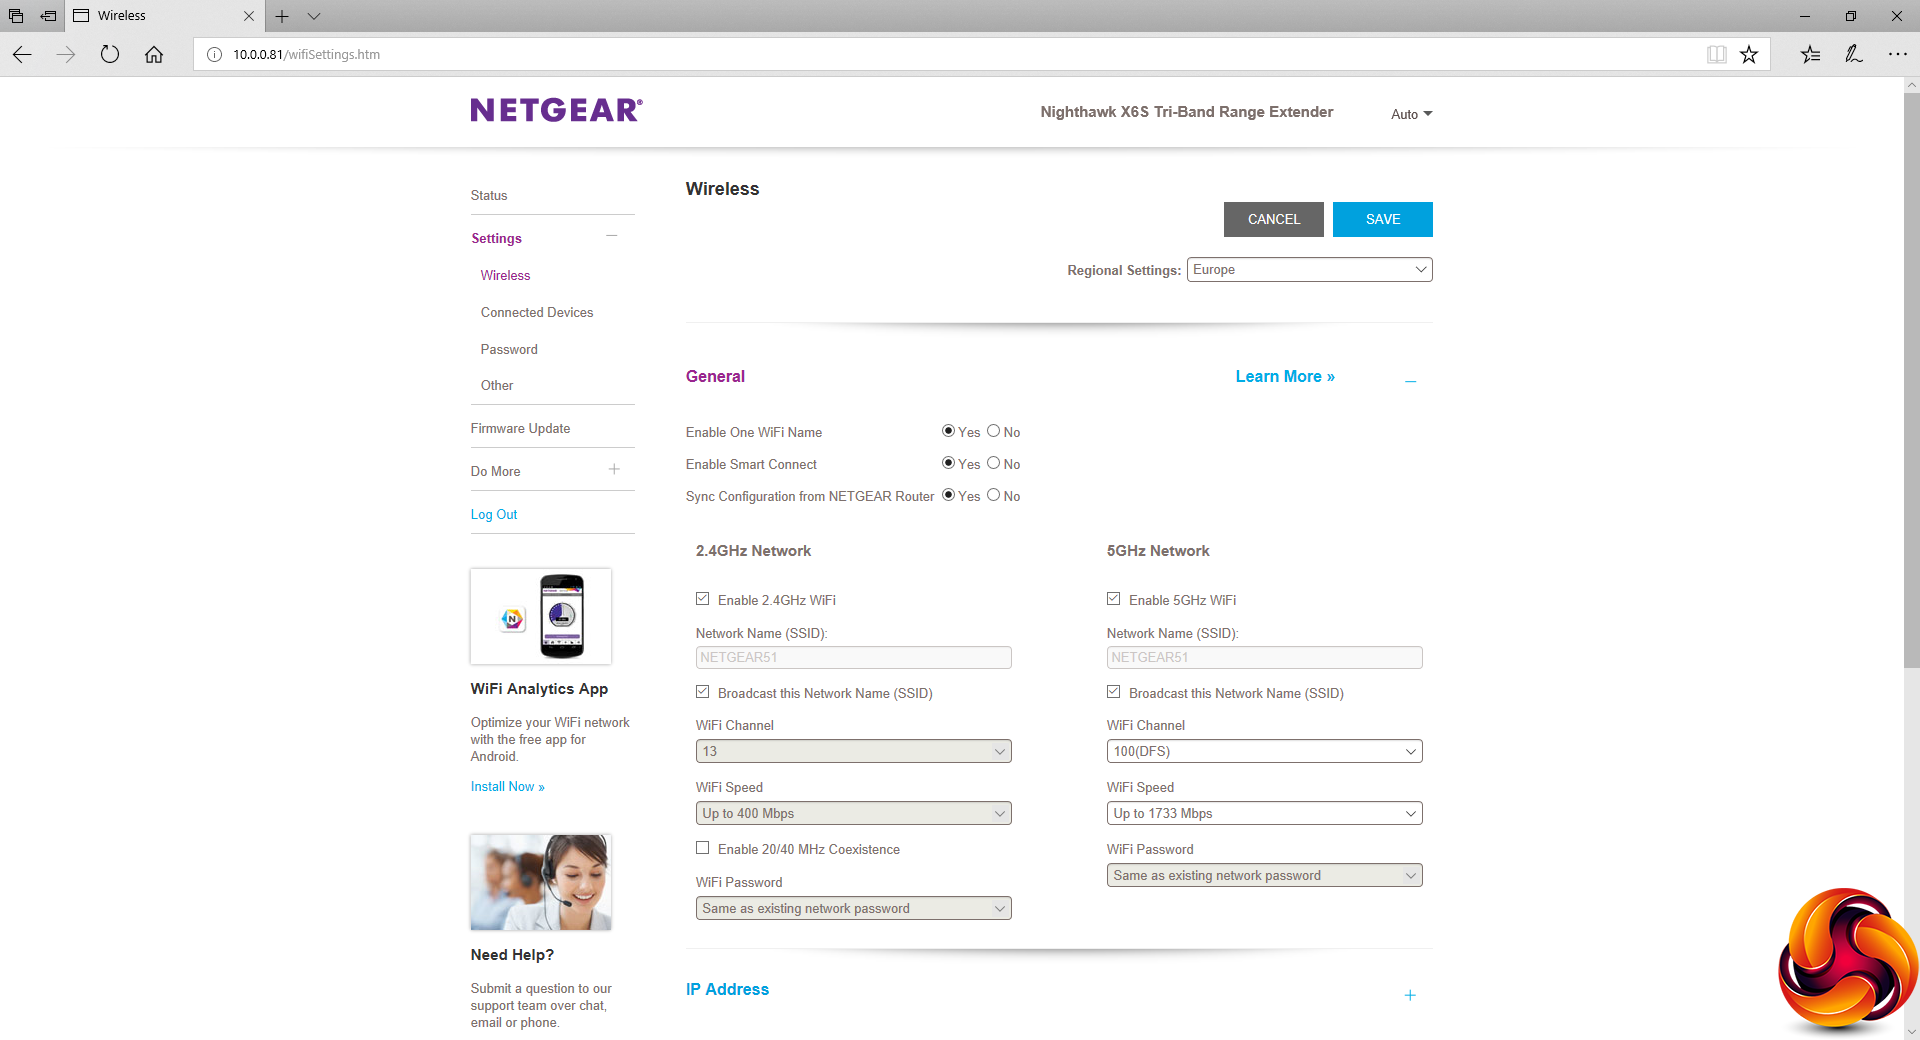Click the browser address bar URL
Screen dimensions: 1920x1040
tap(306, 55)
